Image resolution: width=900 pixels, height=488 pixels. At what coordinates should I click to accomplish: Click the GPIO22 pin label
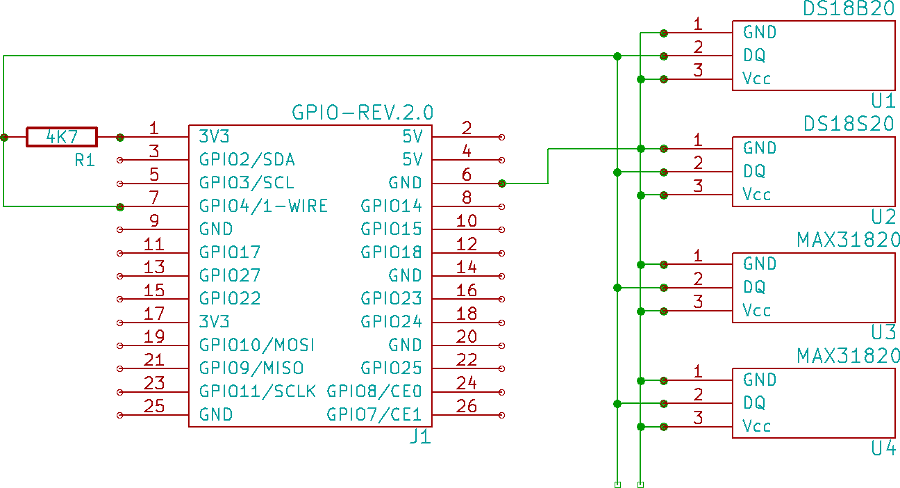click(x=230, y=299)
